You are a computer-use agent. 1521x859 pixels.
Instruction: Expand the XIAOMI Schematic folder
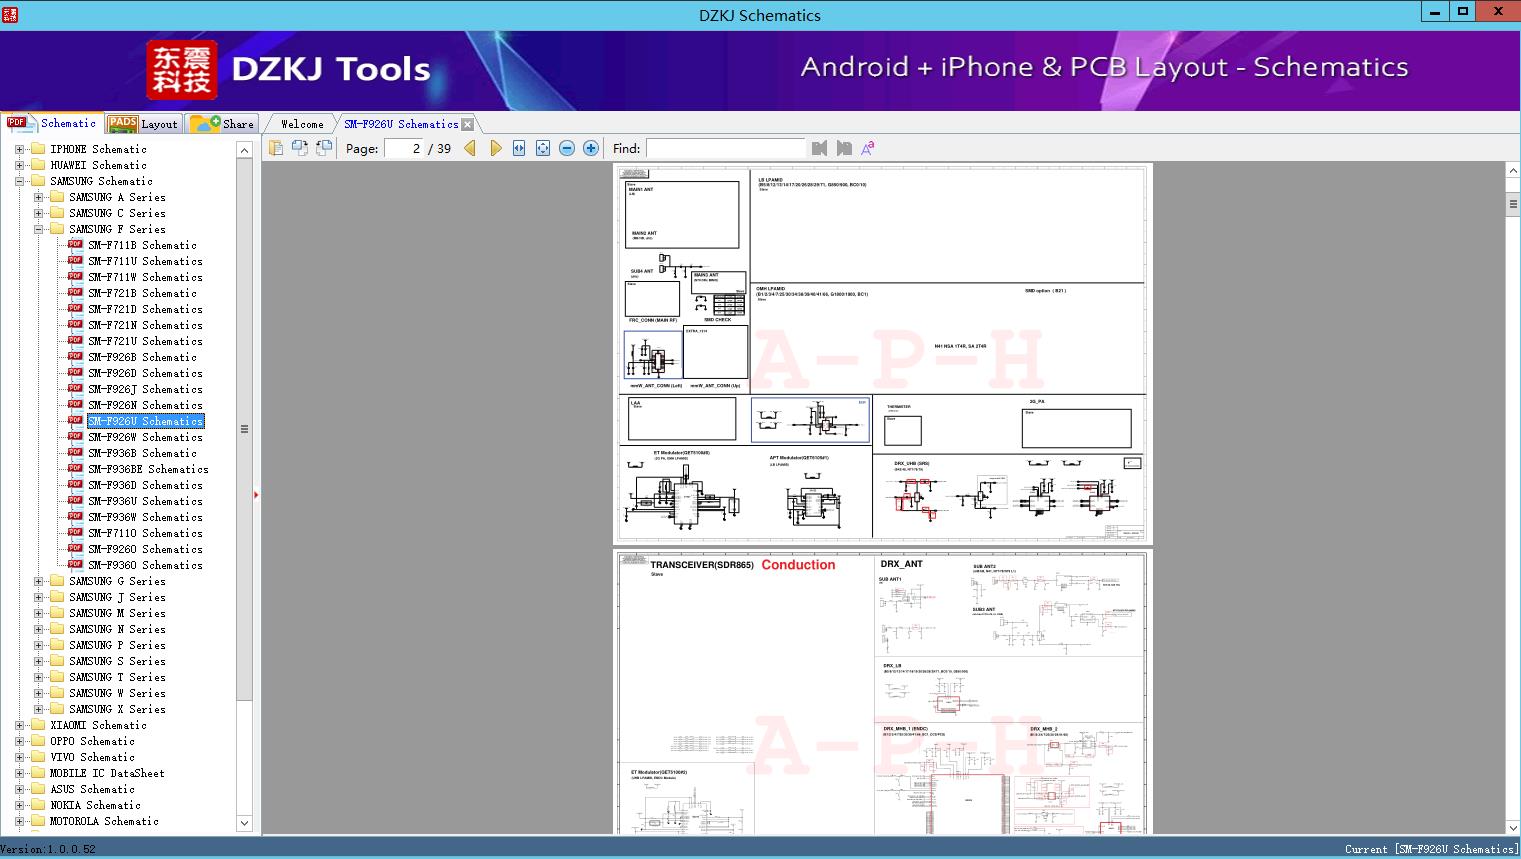[x=19, y=725]
